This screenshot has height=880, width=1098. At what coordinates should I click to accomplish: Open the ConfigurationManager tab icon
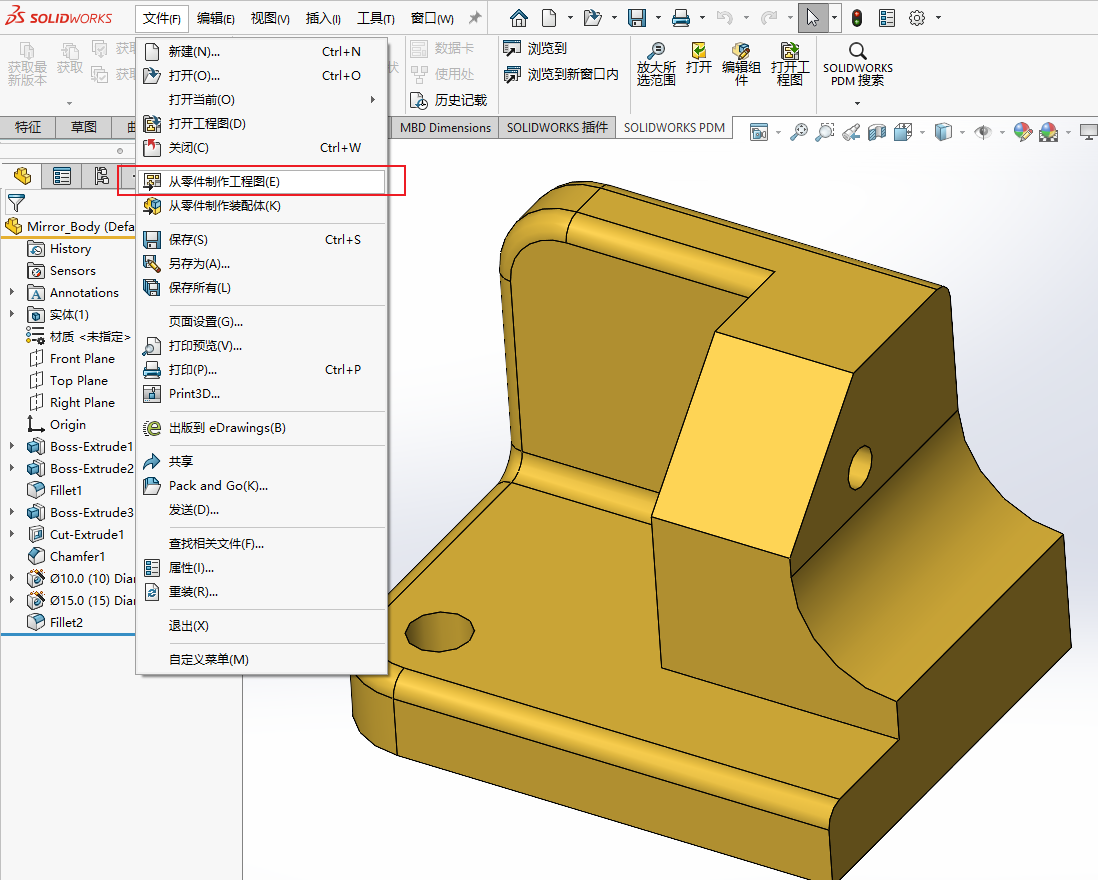tap(101, 177)
